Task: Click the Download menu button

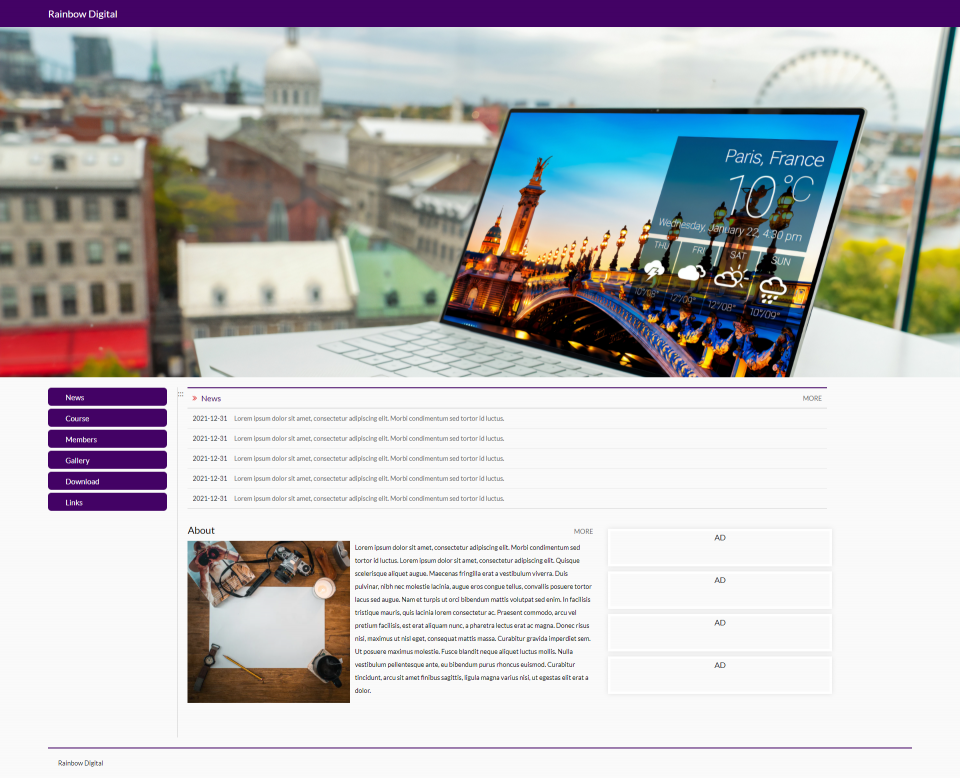Action: pos(107,481)
